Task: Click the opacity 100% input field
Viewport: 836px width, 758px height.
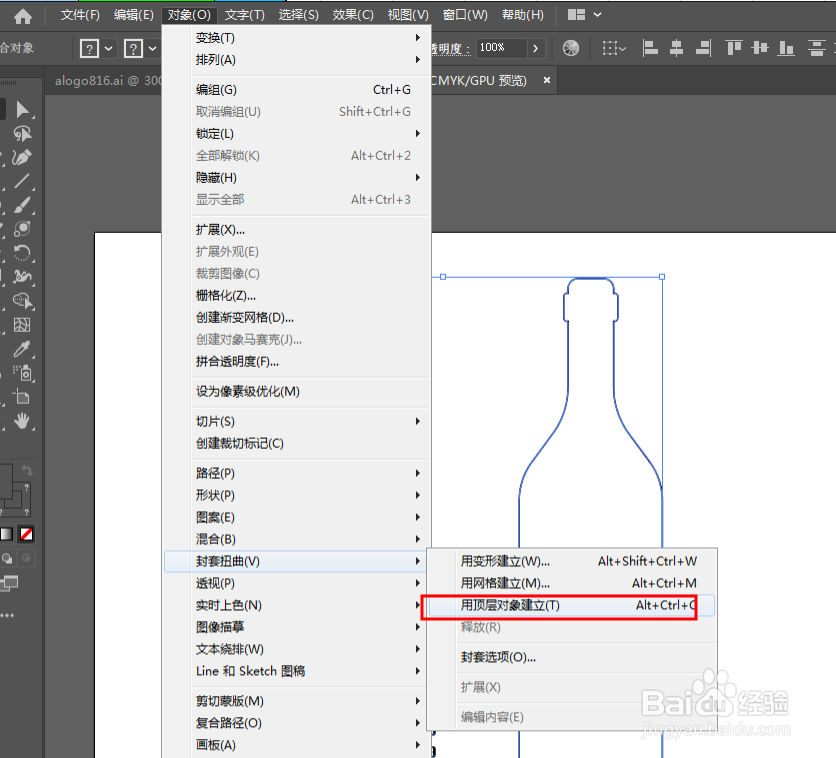Action: point(501,48)
